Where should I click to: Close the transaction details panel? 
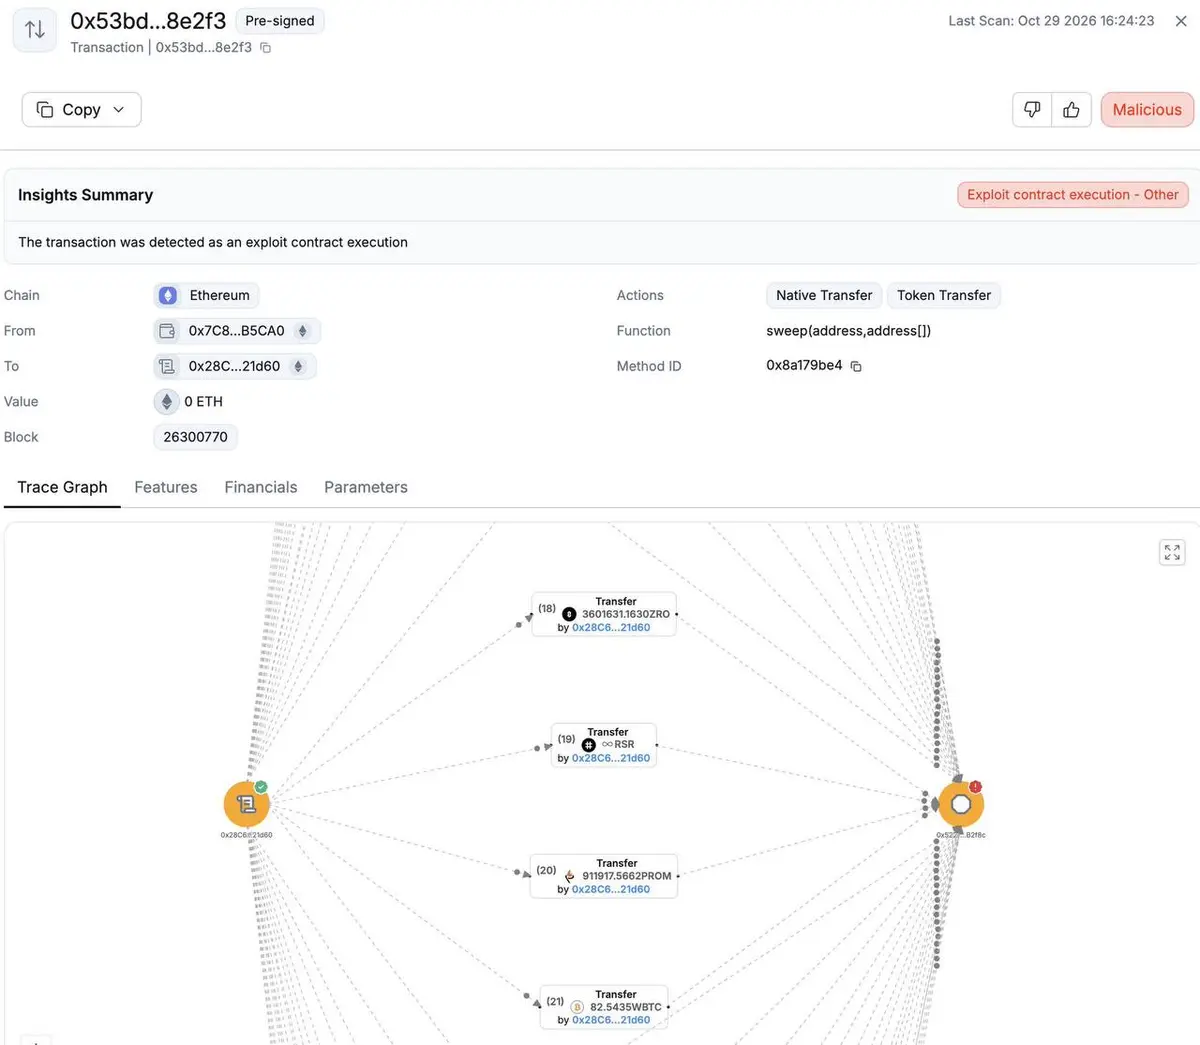coord(1181,21)
